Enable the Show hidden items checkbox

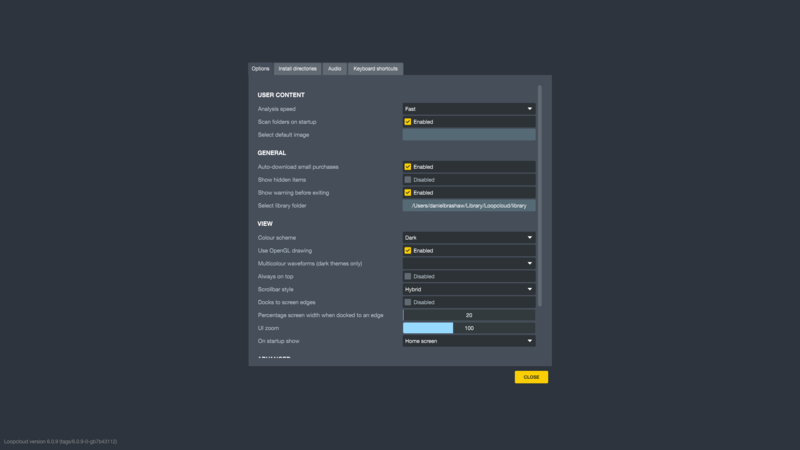[x=408, y=180]
